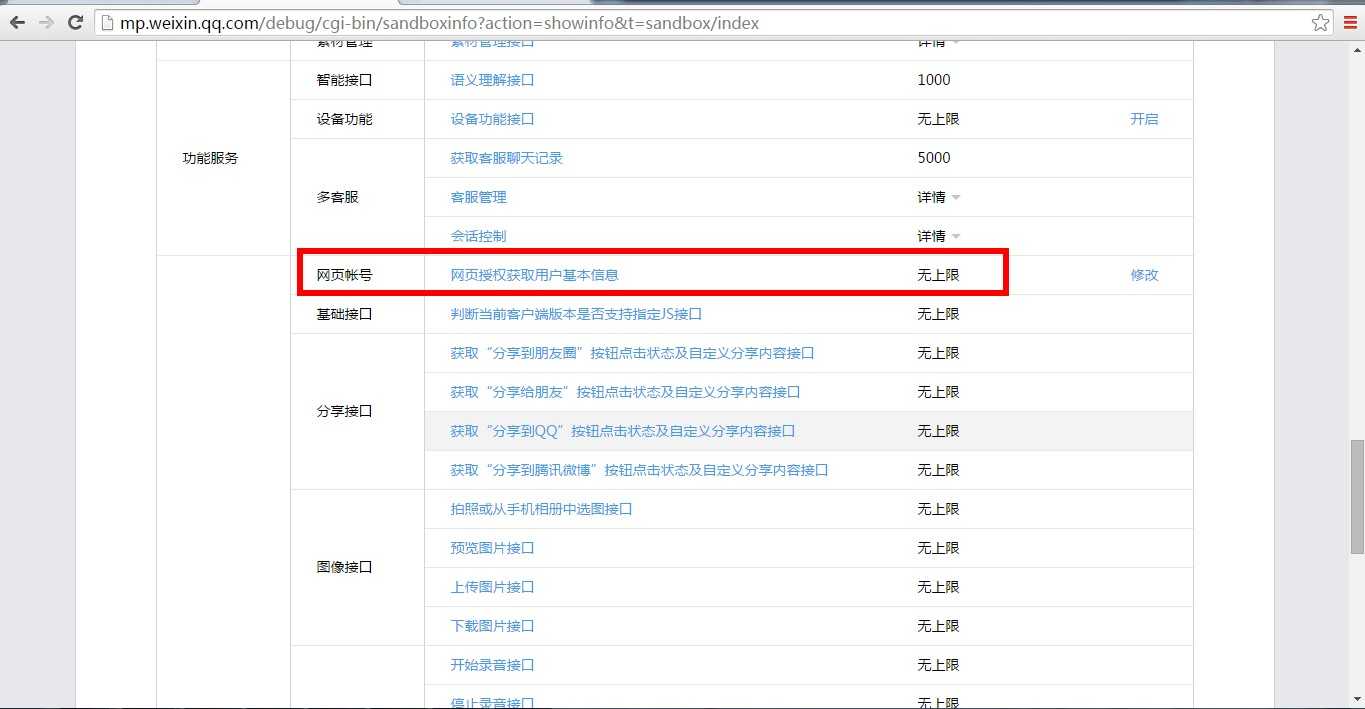The height and width of the screenshot is (709, 1365).
Task: Open the 客服管理 link
Action: [x=478, y=197]
